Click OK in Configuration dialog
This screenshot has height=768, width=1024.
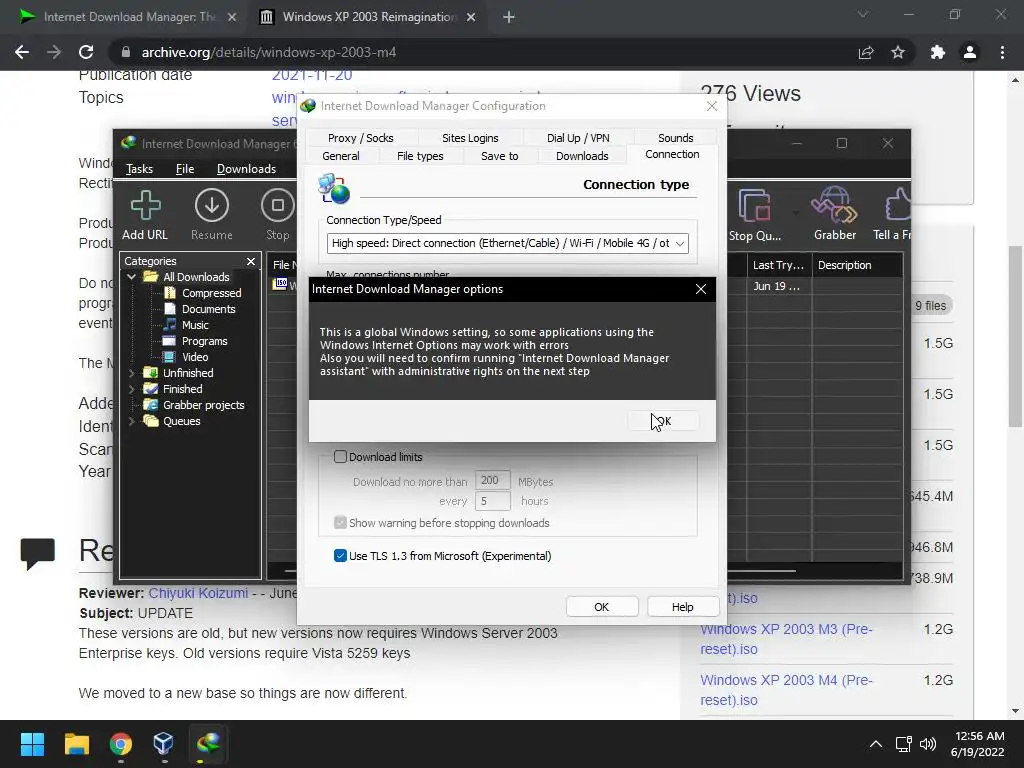pyautogui.click(x=601, y=607)
